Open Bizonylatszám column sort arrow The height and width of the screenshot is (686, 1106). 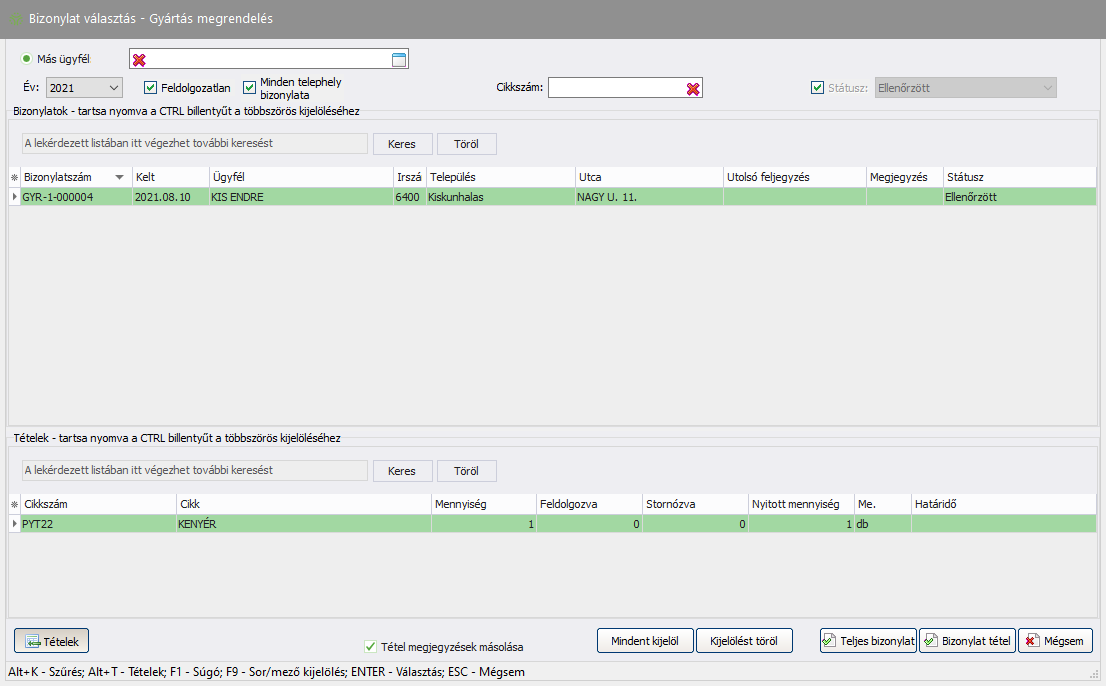[x=120, y=177]
